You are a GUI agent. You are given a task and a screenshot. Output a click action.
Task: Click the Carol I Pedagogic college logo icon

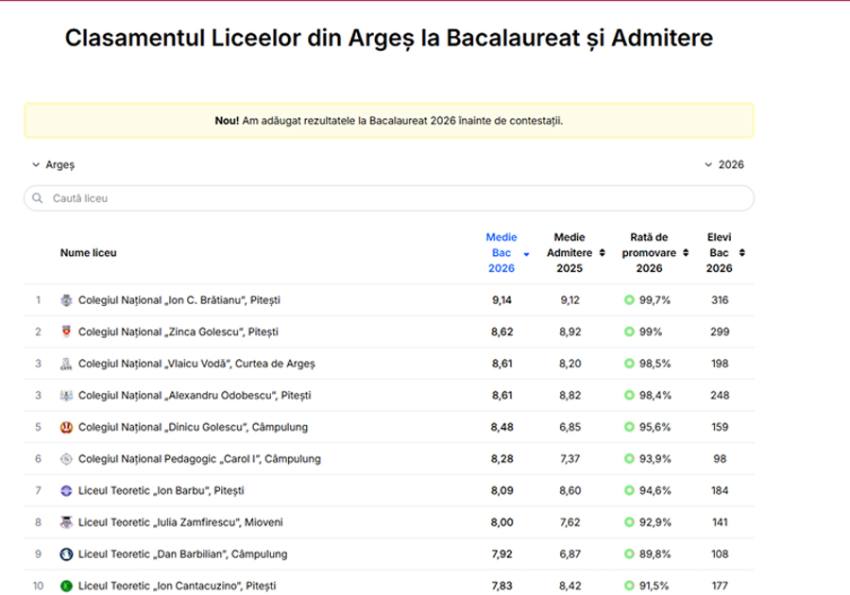(x=66, y=459)
